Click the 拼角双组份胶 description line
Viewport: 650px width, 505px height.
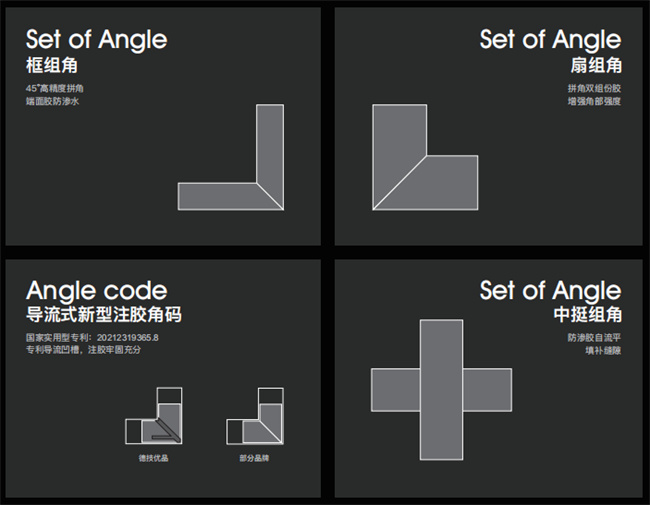(594, 88)
